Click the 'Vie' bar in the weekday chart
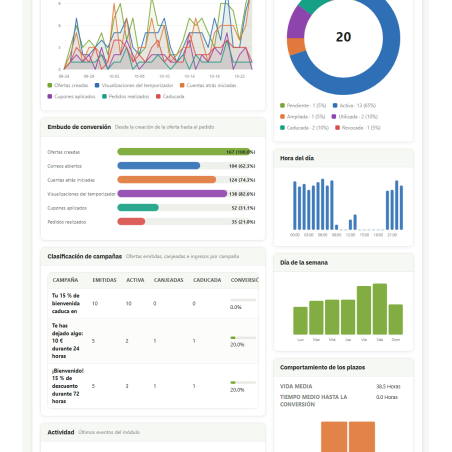 364,310
